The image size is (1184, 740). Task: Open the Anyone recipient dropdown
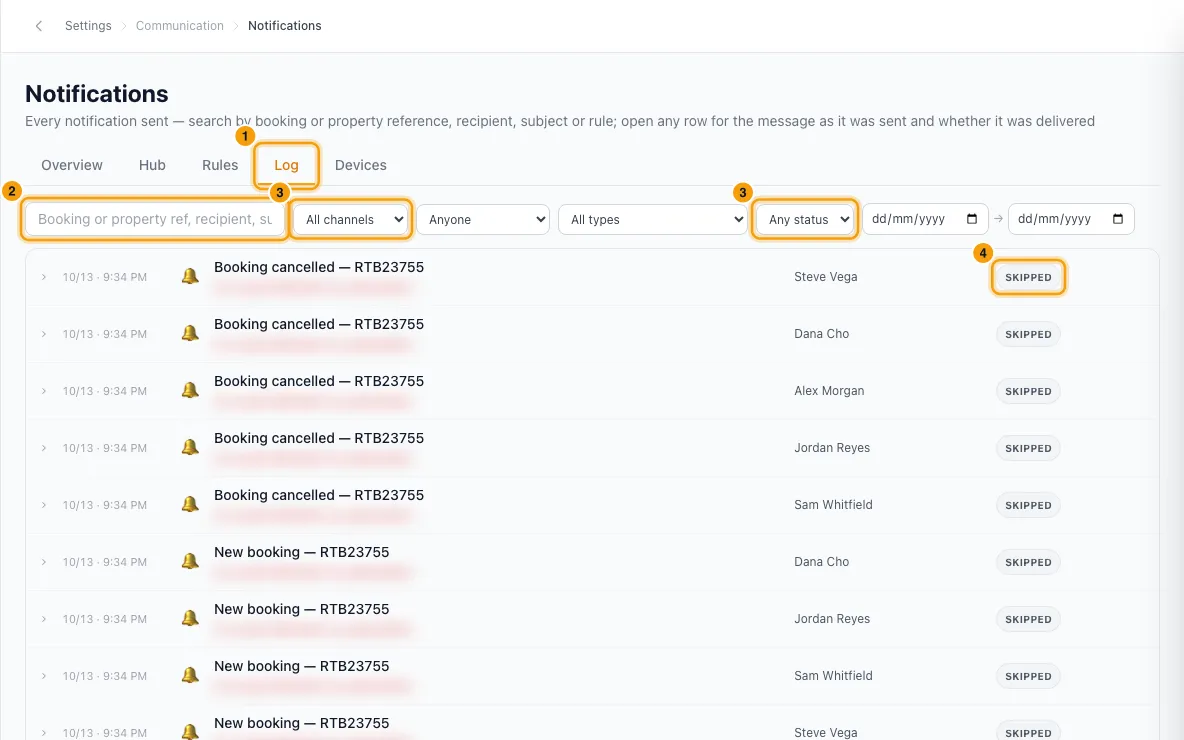483,220
